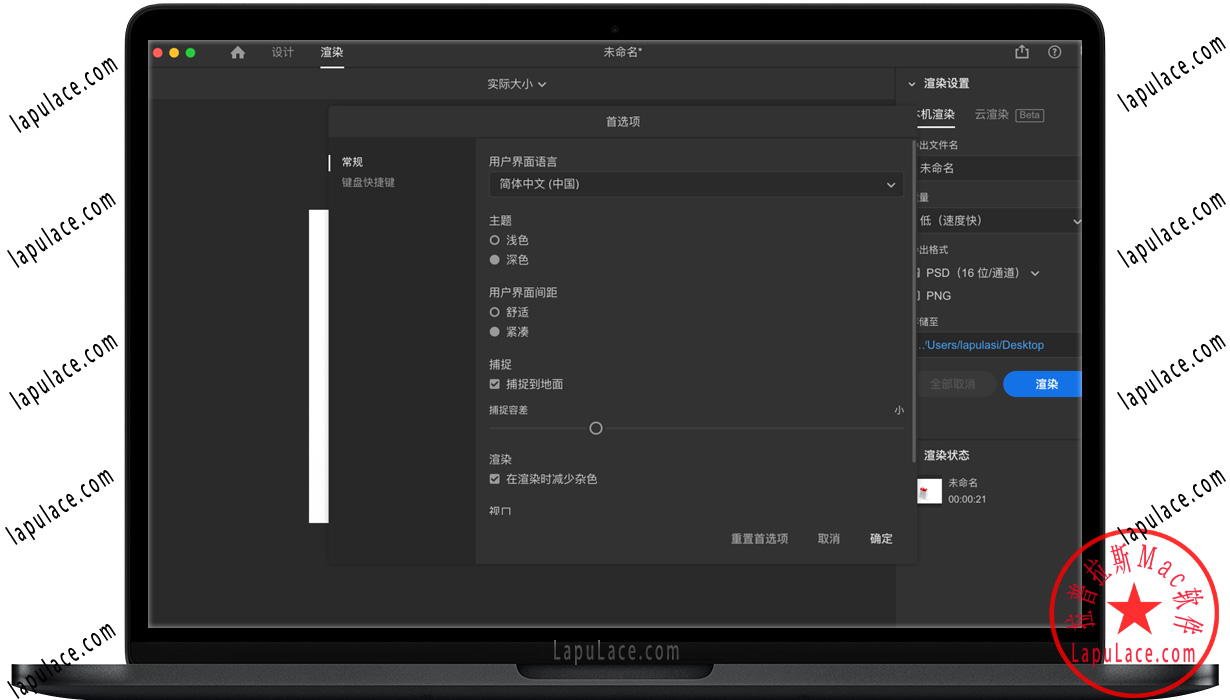
Task: Click the render status thumbnail for 未命名
Action: point(929,491)
